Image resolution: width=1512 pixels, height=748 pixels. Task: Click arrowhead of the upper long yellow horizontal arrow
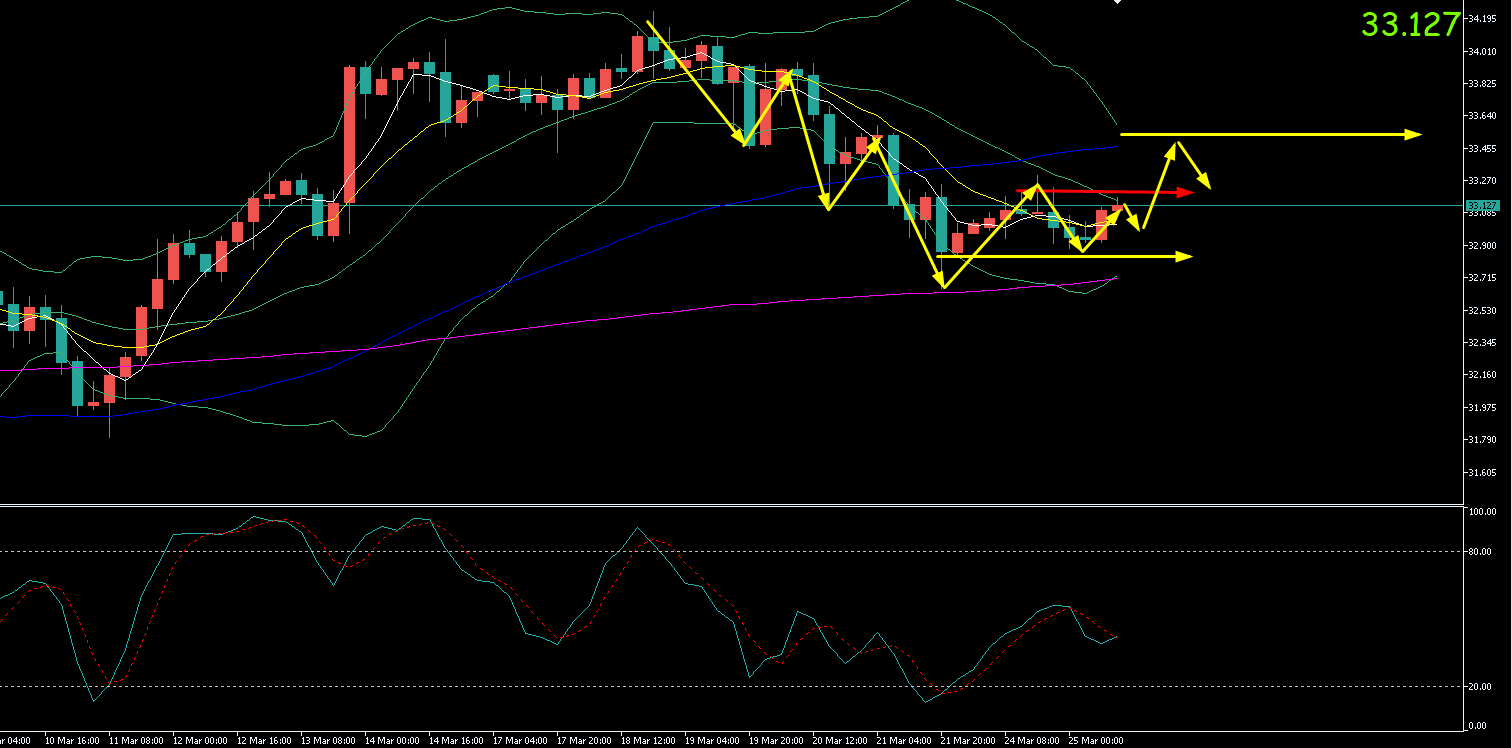coord(1414,134)
